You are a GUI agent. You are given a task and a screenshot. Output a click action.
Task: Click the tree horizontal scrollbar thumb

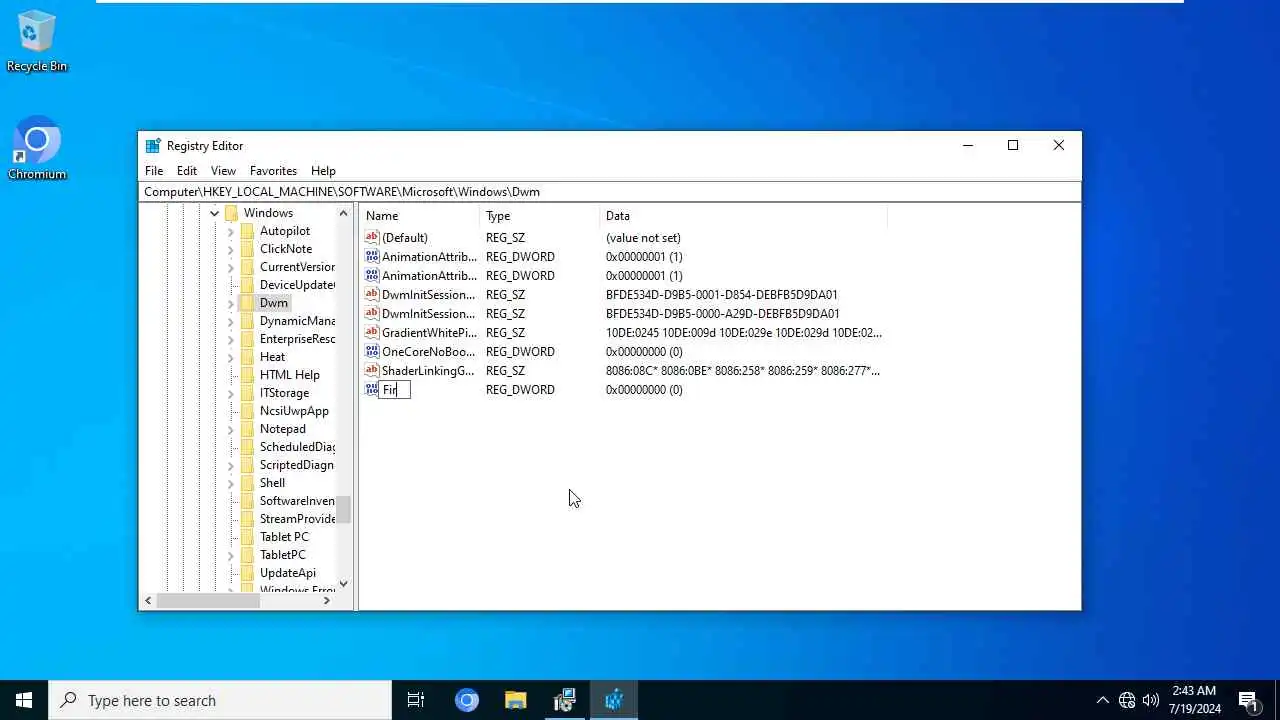(x=207, y=600)
